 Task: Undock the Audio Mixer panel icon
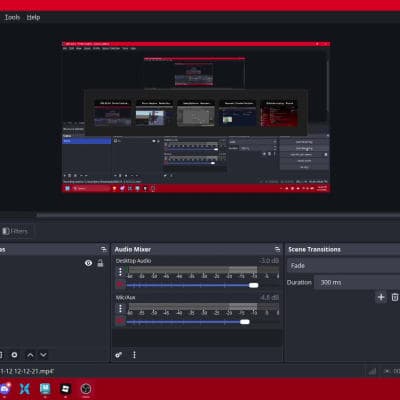pyautogui.click(x=277, y=249)
